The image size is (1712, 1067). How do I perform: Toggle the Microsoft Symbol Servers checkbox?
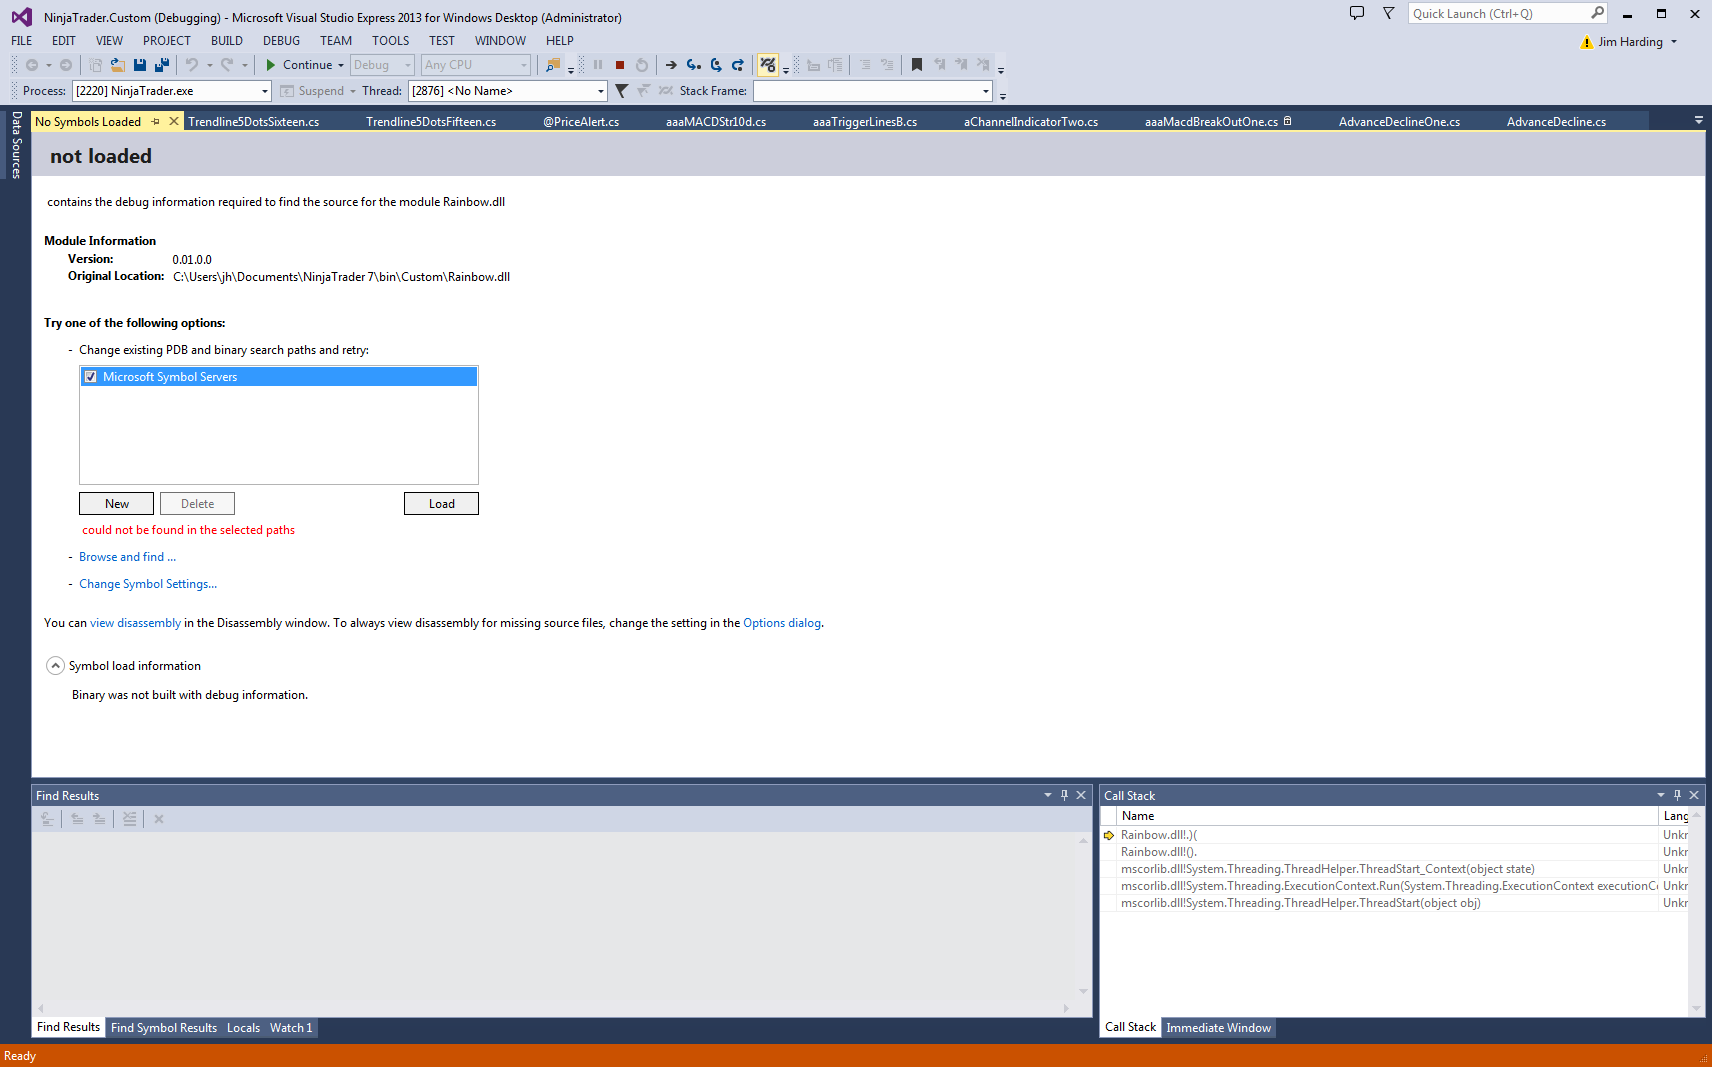(x=91, y=377)
